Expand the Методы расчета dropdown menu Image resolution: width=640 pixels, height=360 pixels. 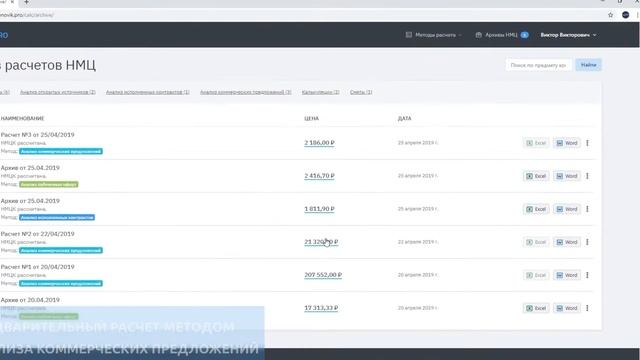click(x=434, y=35)
